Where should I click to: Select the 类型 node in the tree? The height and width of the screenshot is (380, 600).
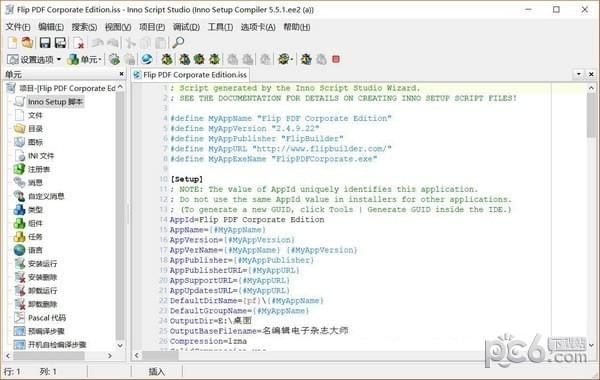click(x=35, y=210)
